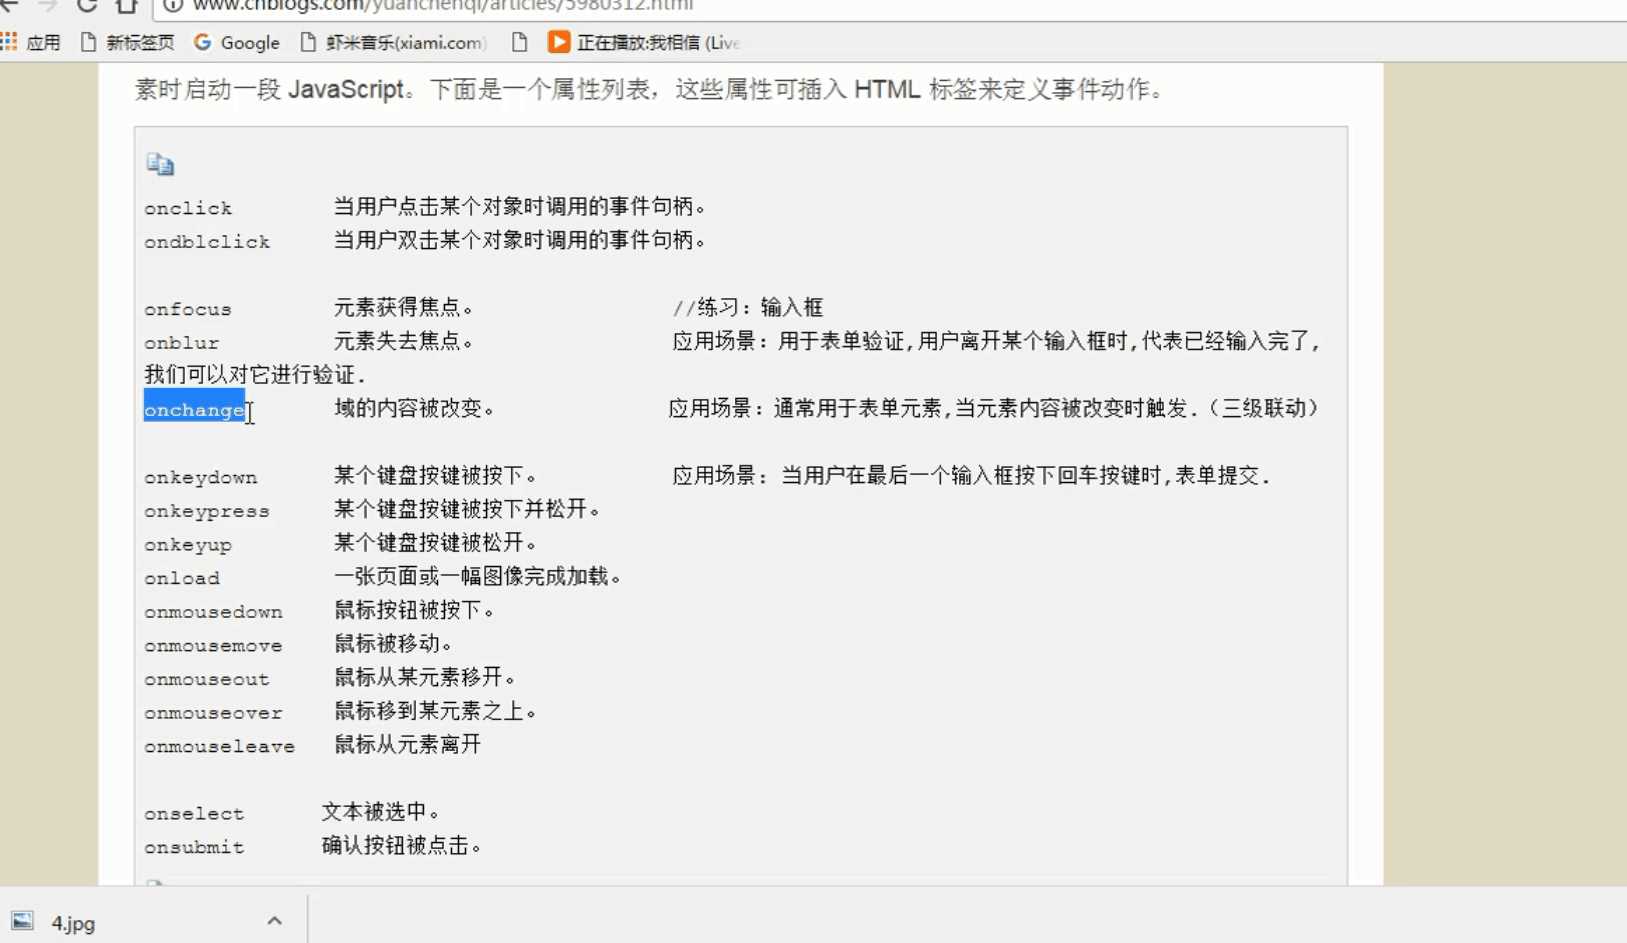1627x943 pixels.
Task: Click the text "鼠标从元素离开"
Action: [408, 745]
